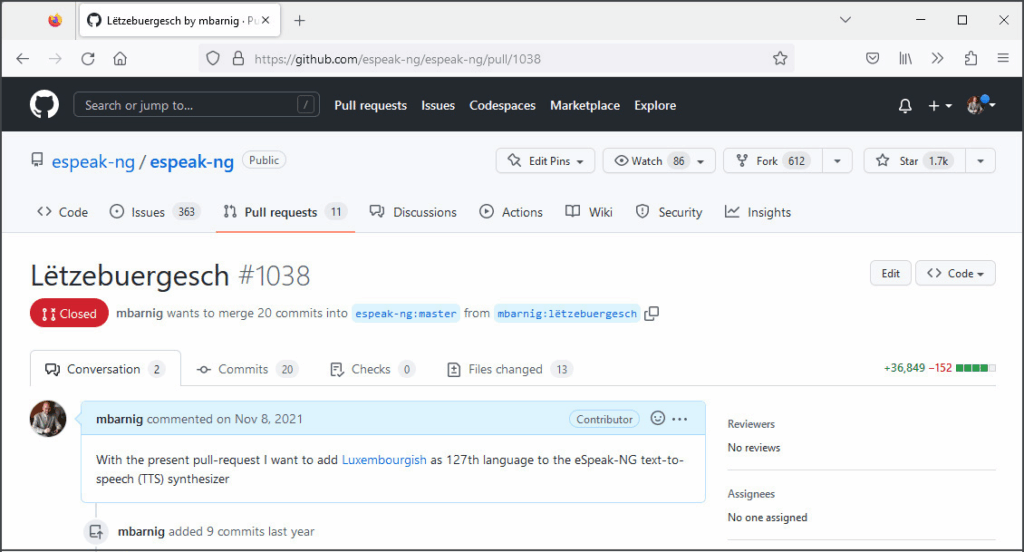
Task: Open the create new plus menu
Action: [939, 105]
